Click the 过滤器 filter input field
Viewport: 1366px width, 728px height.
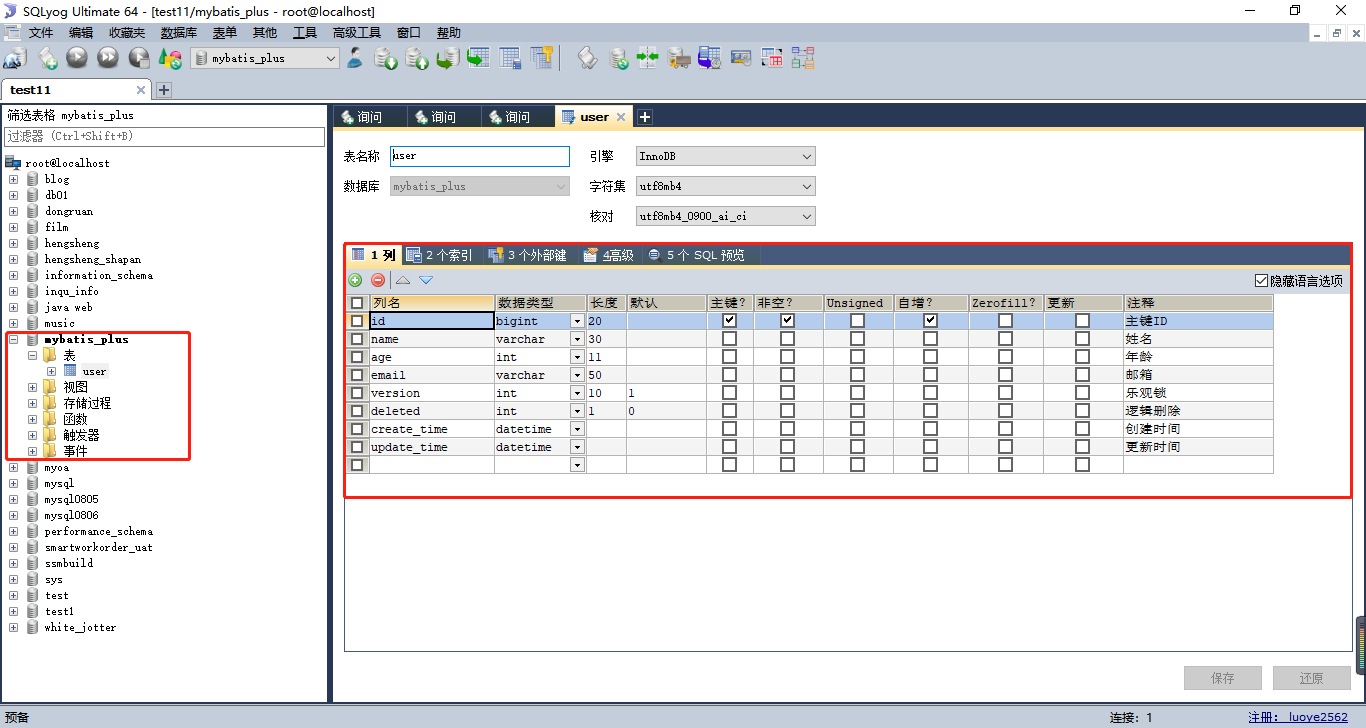click(x=165, y=136)
